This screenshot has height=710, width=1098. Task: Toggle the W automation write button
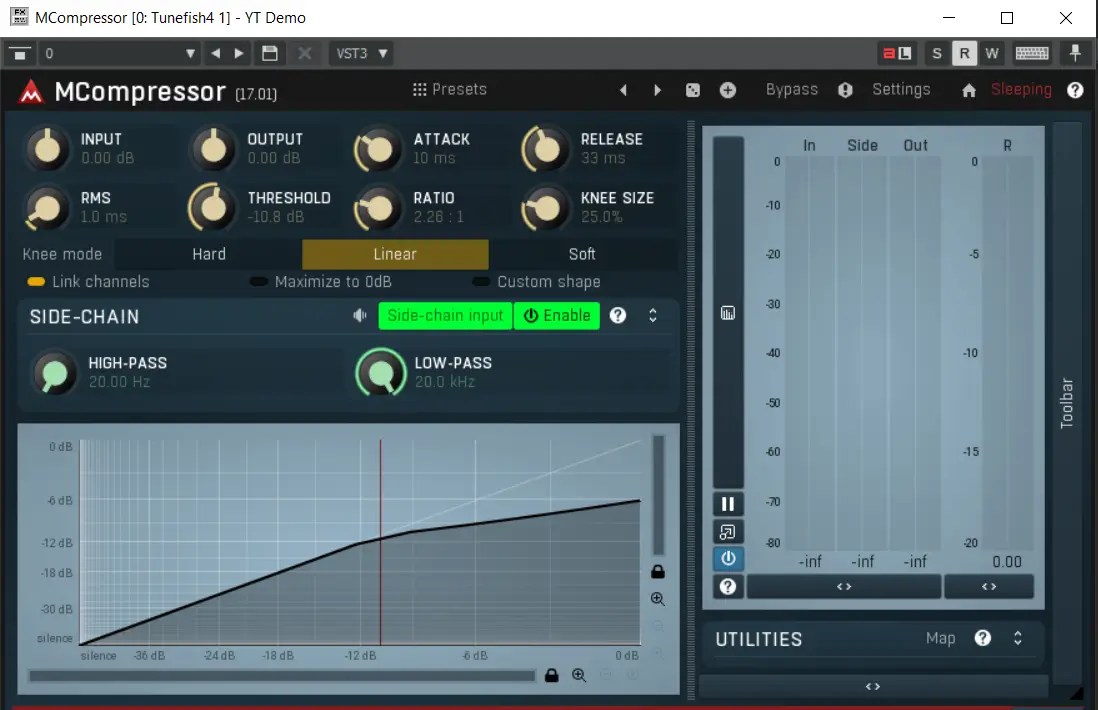pyautogui.click(x=992, y=53)
